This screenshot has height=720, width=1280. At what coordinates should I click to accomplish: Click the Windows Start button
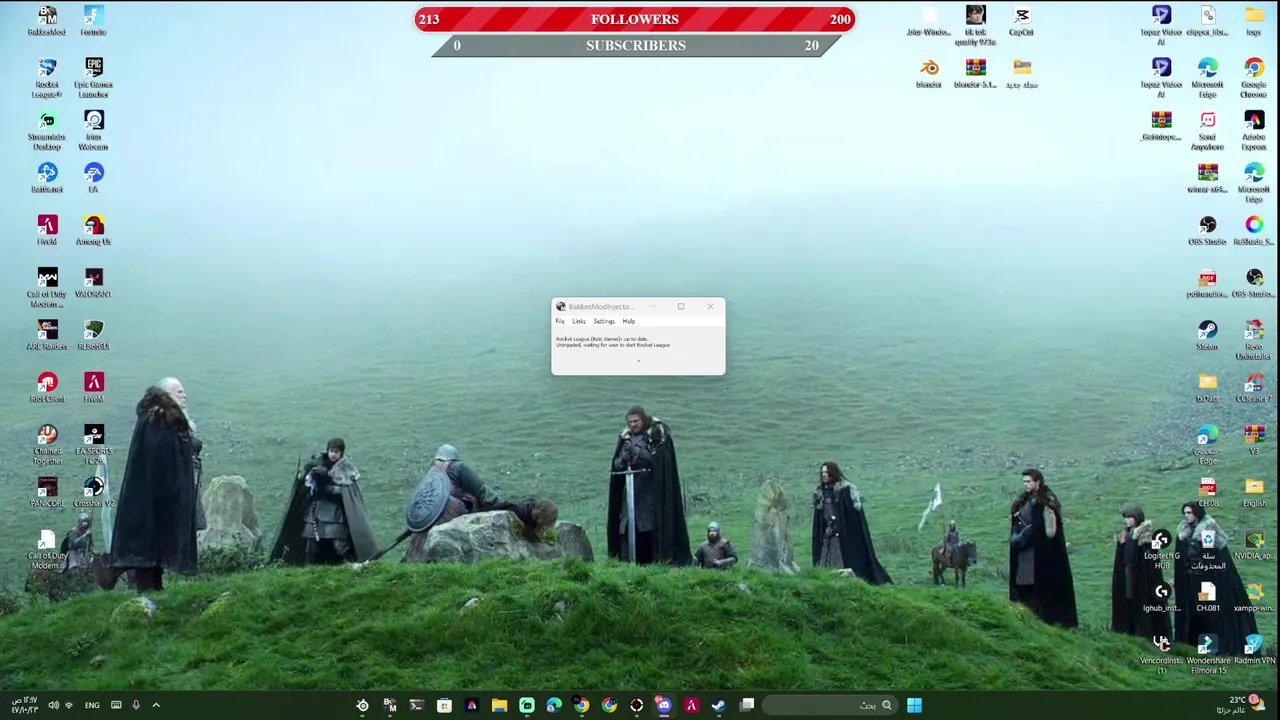(x=914, y=705)
